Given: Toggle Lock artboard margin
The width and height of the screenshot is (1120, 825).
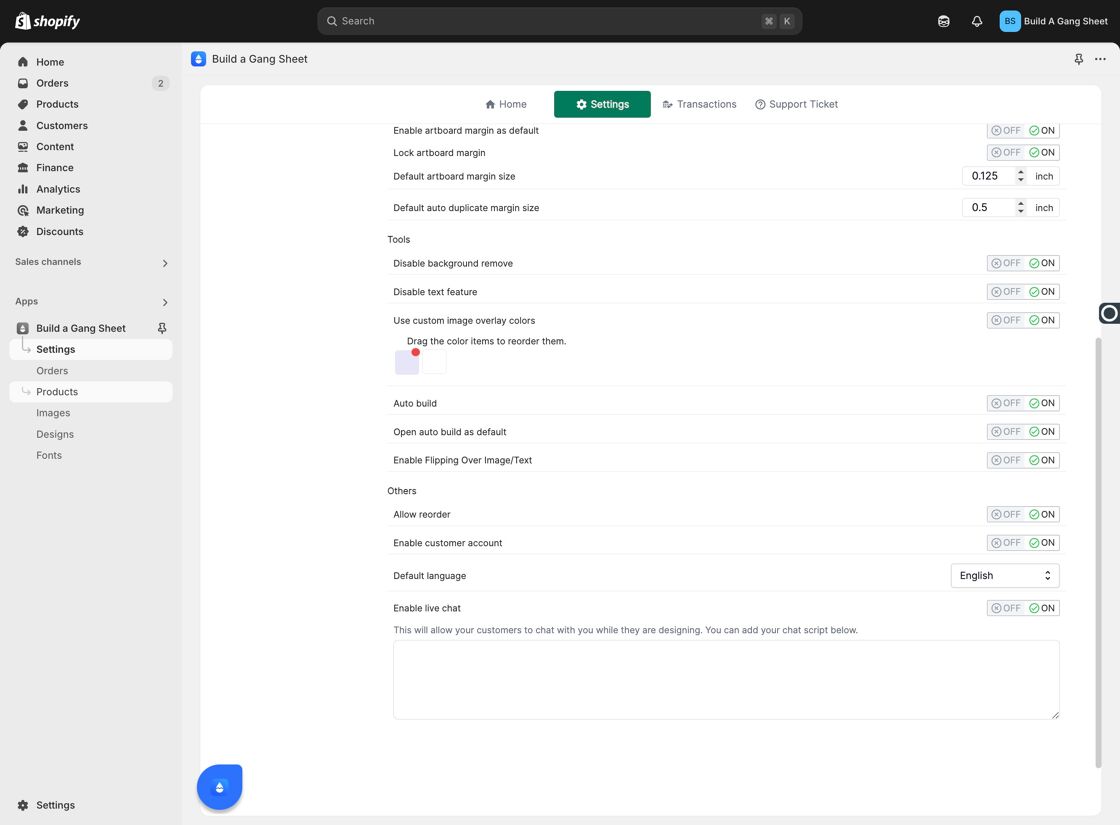Looking at the screenshot, I should click(1023, 152).
